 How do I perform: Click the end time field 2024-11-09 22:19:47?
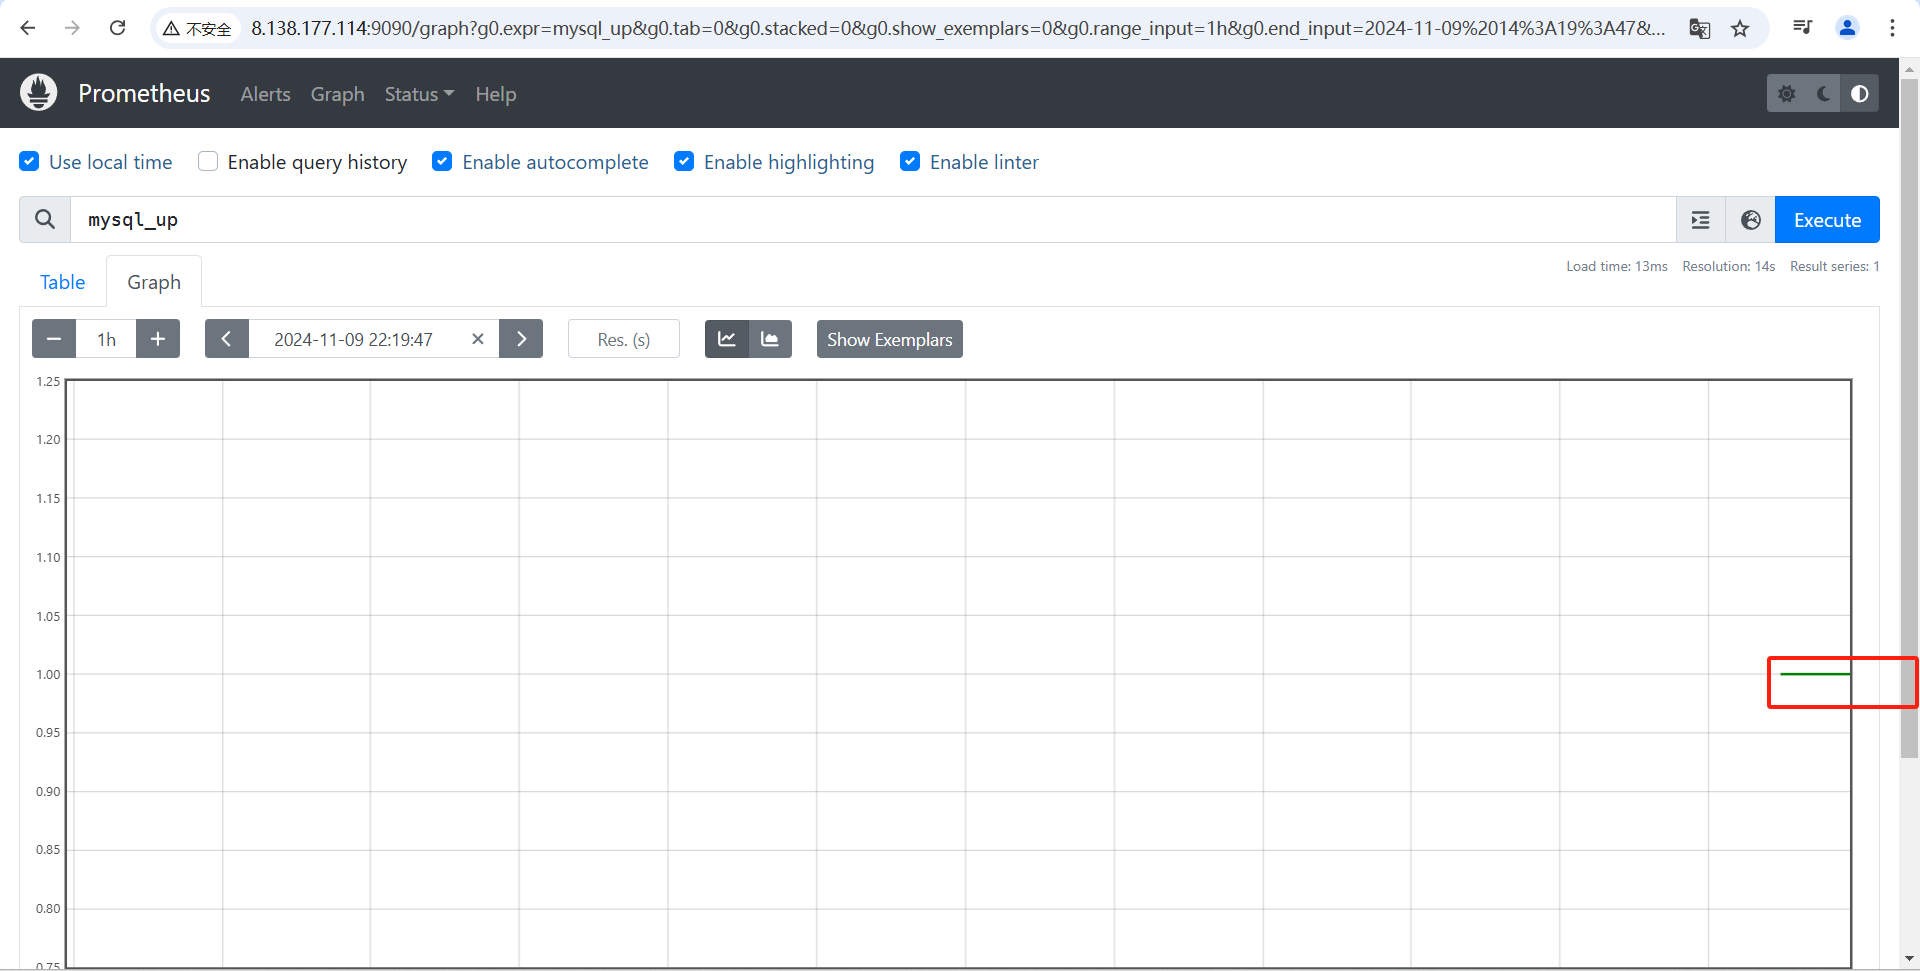point(354,339)
